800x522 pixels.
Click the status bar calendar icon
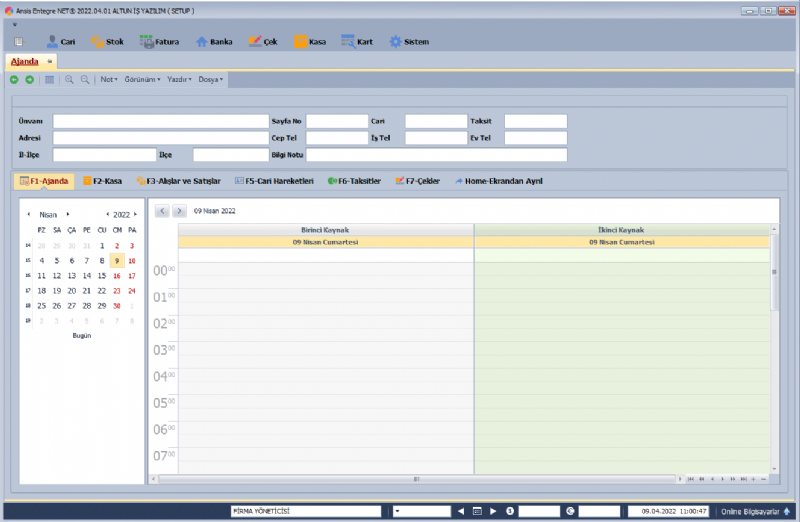click(x=477, y=511)
